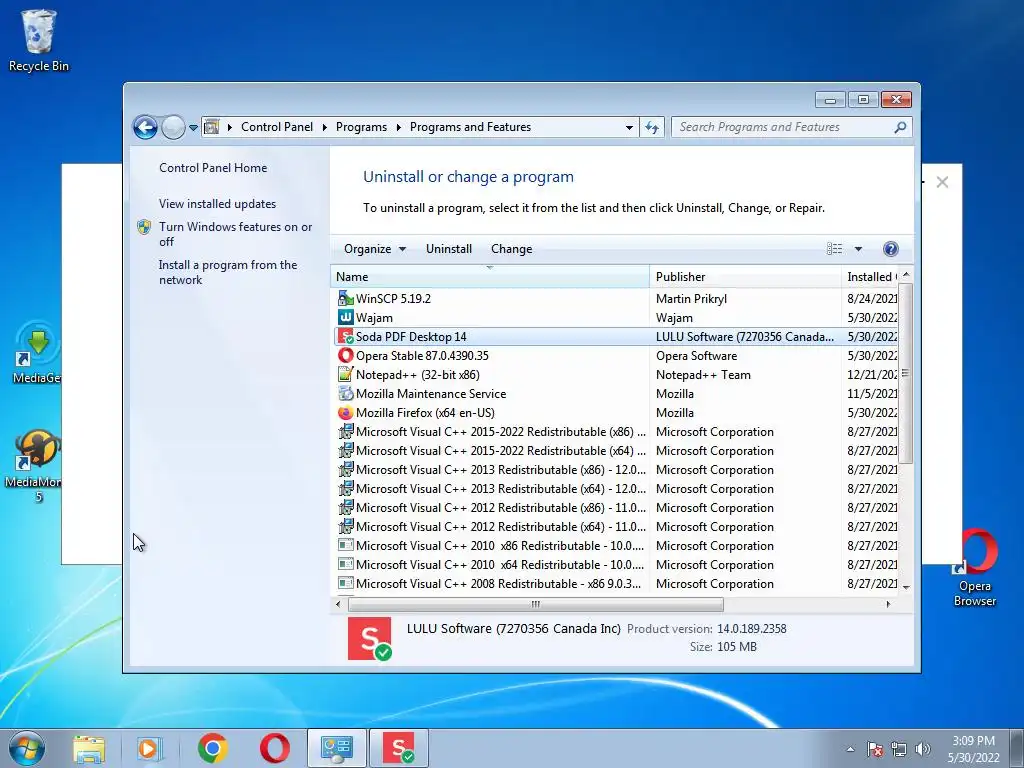Click the horizontal scrollbar thumb
This screenshot has width=1024, height=768.
[536, 605]
